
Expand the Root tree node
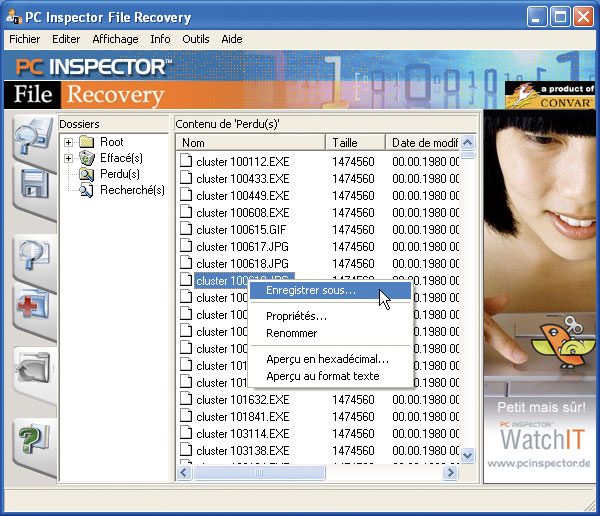(68, 142)
